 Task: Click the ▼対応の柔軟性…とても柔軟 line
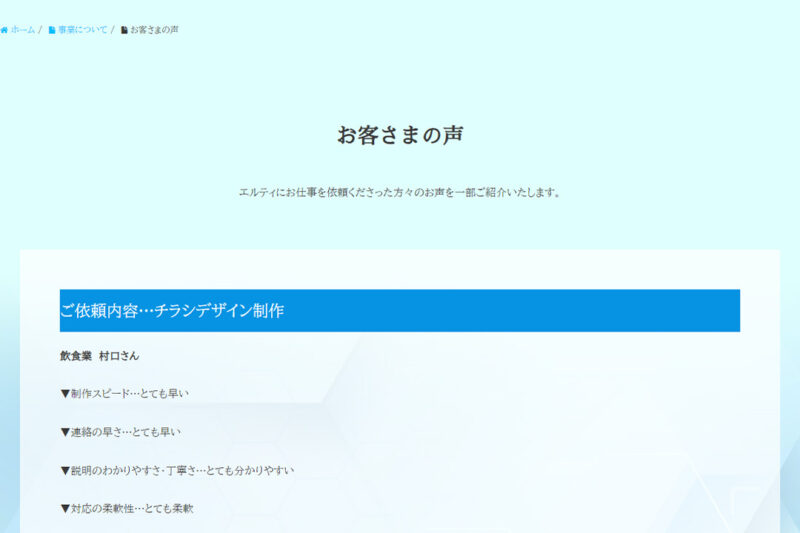[x=127, y=509]
